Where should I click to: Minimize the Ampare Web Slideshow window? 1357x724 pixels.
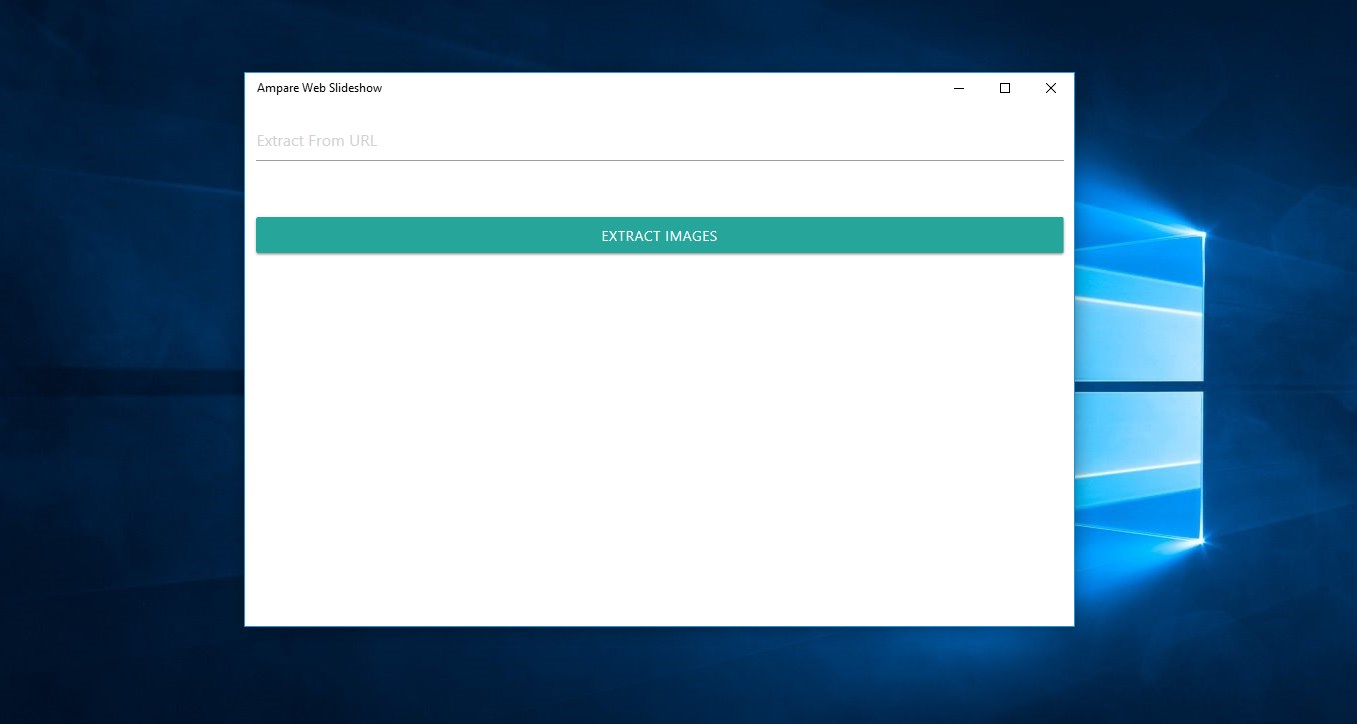[x=959, y=88]
